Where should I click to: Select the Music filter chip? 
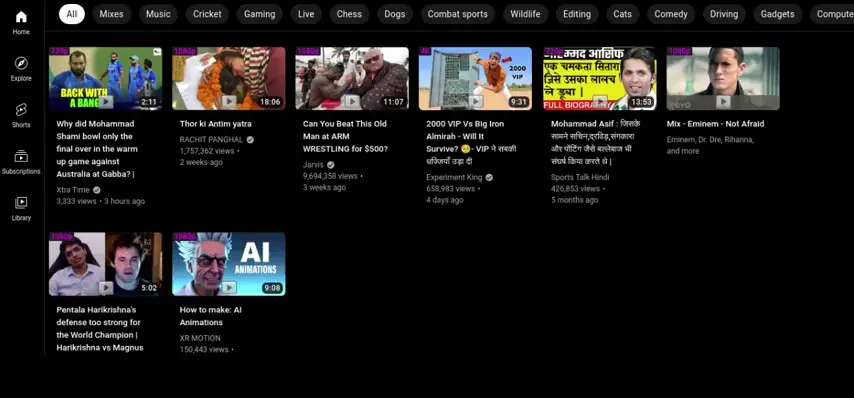pos(158,14)
